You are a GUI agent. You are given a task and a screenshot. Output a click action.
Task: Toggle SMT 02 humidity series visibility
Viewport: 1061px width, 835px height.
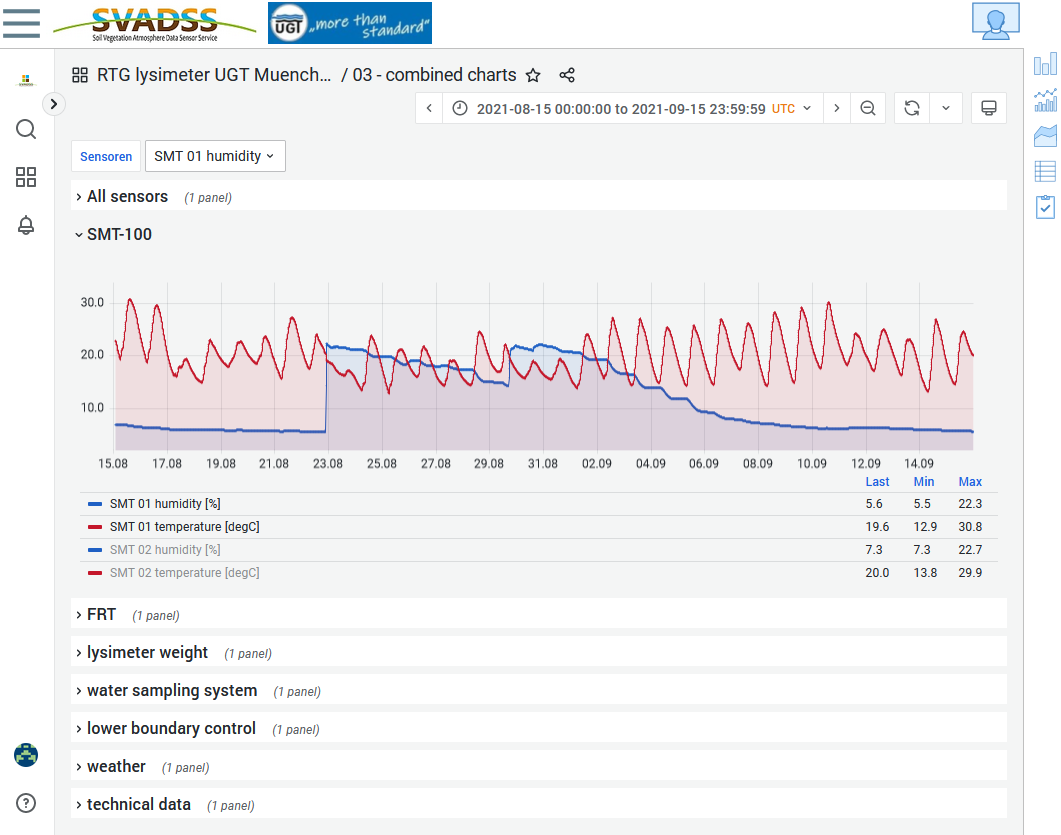pos(165,550)
